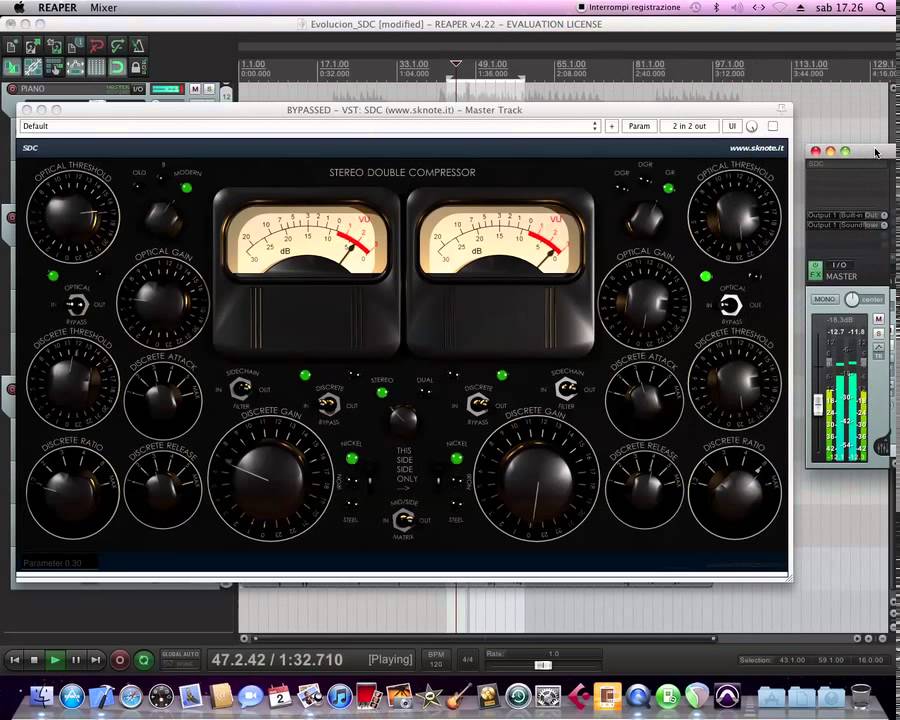900x720 pixels.
Task: Click the 4/4 time signature field
Action: point(468,660)
